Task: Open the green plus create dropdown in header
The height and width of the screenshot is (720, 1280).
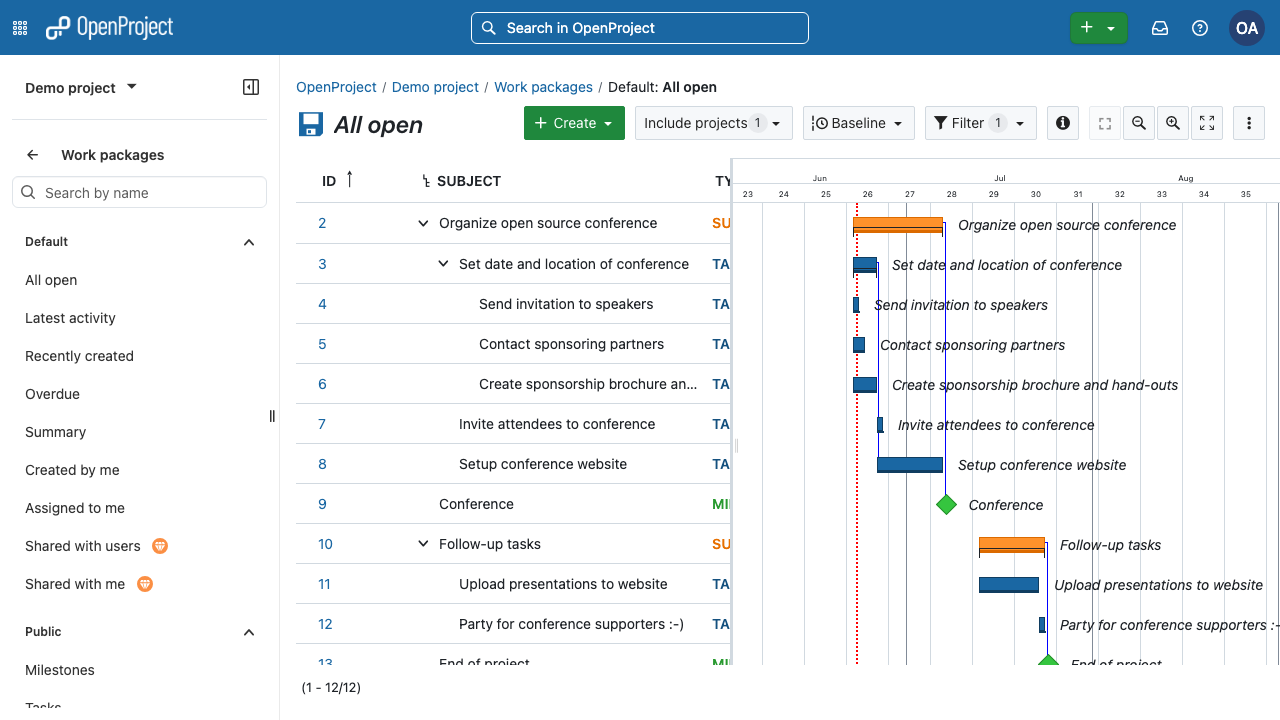Action: (1098, 28)
